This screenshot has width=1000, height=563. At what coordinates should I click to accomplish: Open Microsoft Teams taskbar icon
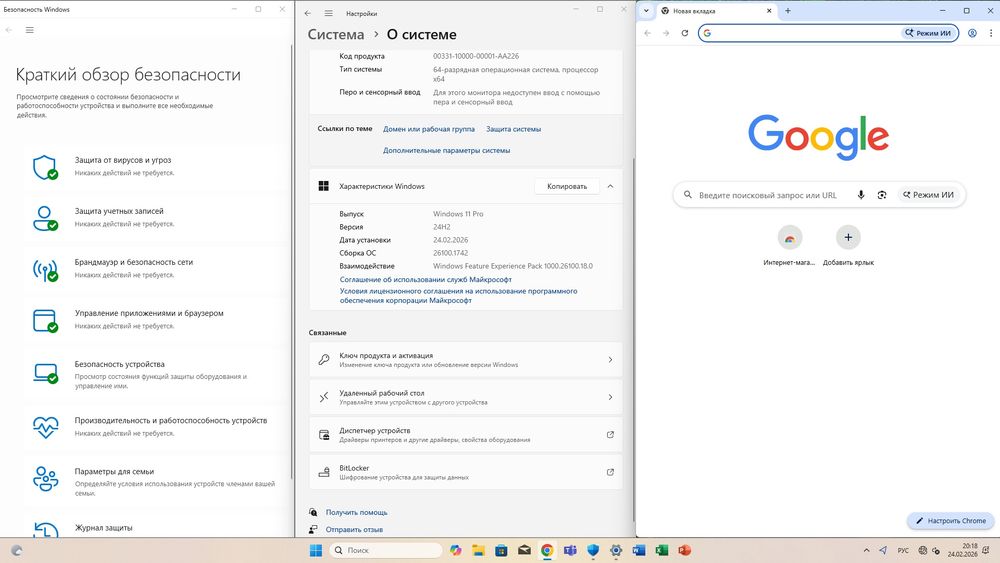[570, 550]
